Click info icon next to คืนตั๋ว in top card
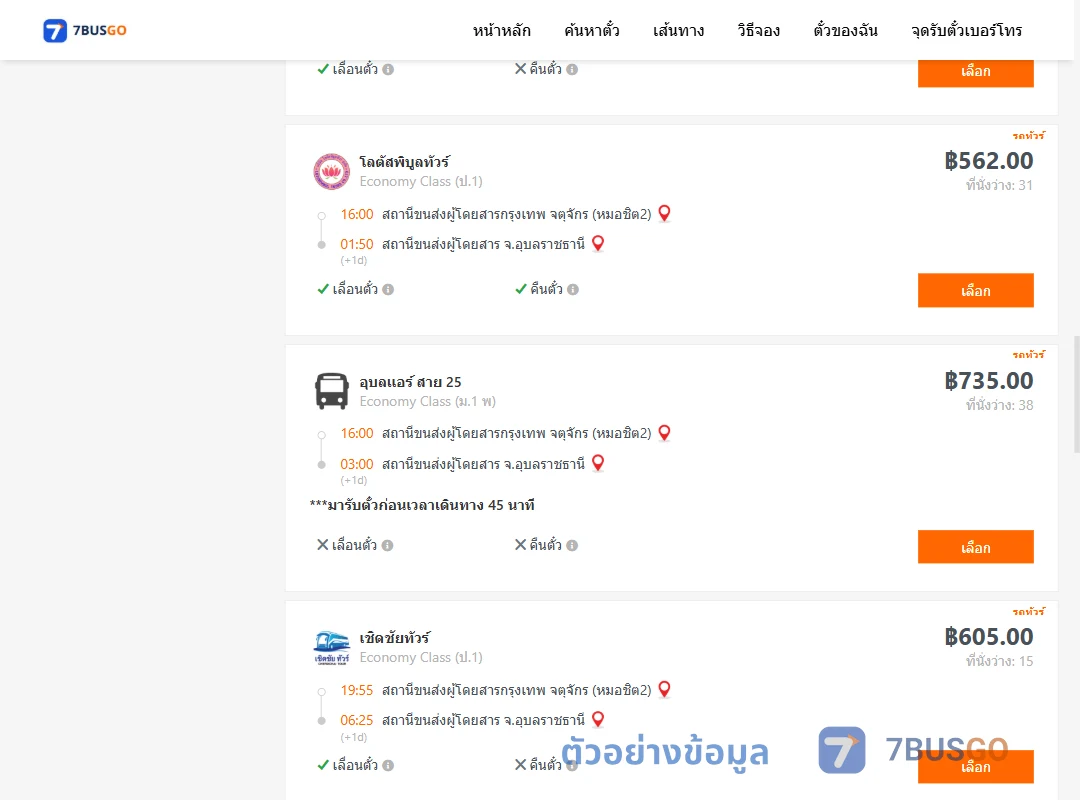 coord(572,70)
